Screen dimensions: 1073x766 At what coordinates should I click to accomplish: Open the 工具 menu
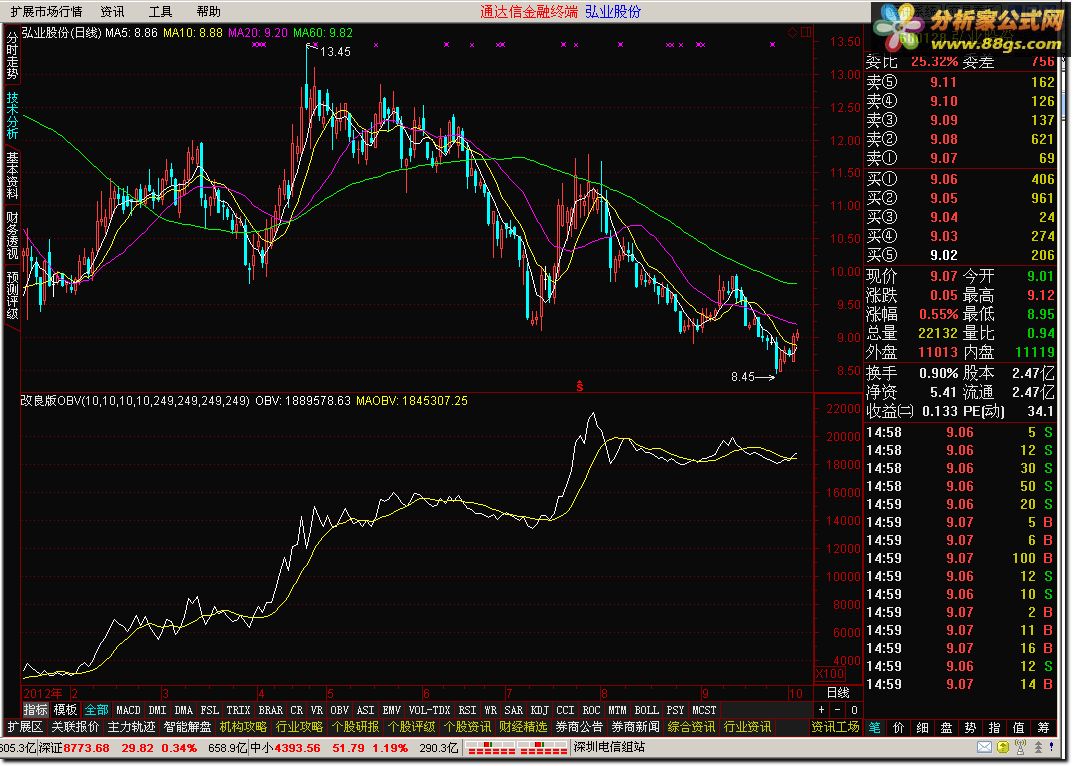[x=160, y=12]
